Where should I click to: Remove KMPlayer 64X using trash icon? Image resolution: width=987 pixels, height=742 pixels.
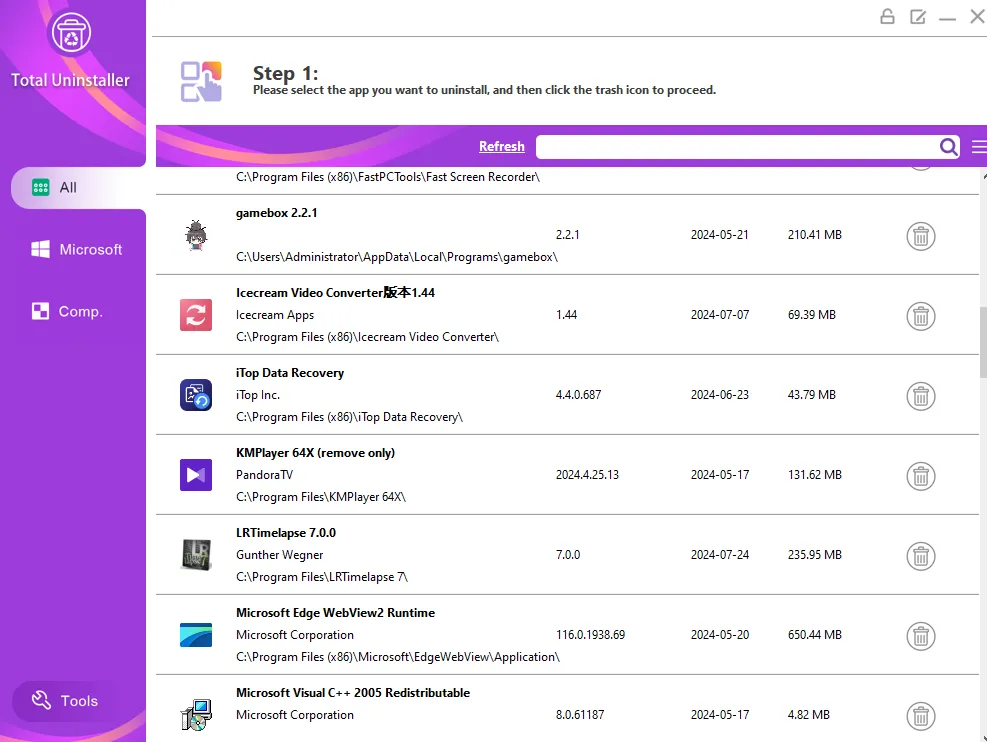920,476
